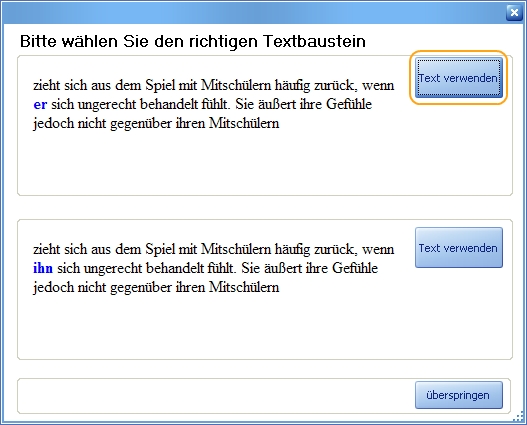Use the text option containing "ihn"
527x425 pixels.
tap(459, 248)
